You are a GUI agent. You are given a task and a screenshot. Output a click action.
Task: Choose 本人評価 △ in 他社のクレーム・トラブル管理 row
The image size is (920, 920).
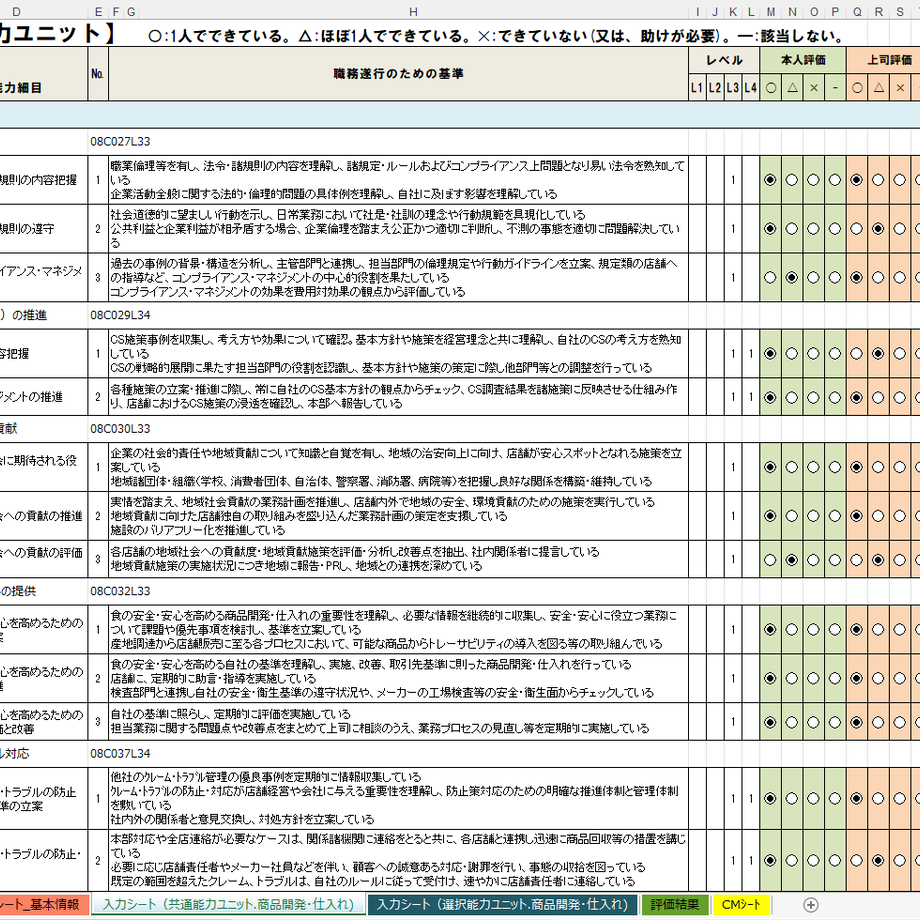click(792, 799)
